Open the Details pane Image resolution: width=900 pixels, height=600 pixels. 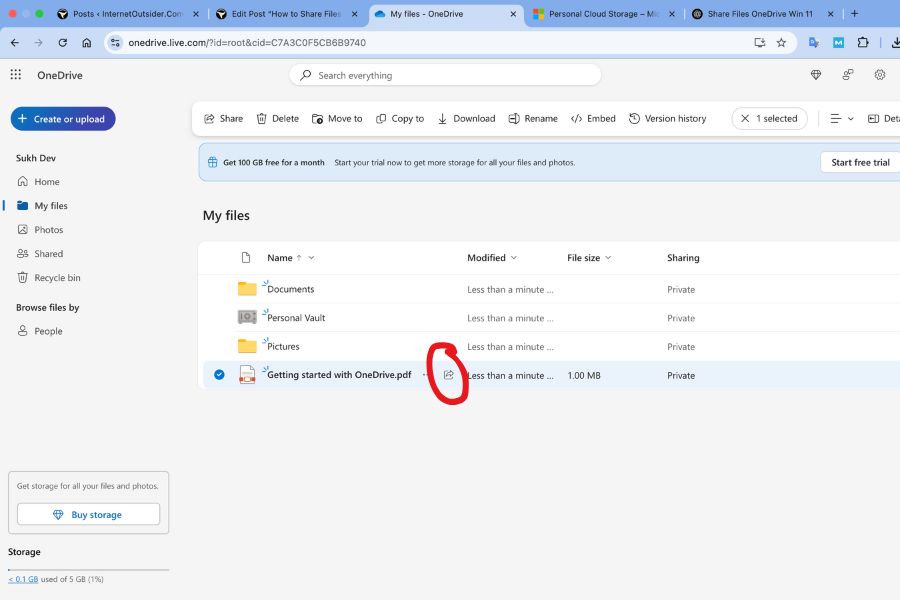pos(883,118)
